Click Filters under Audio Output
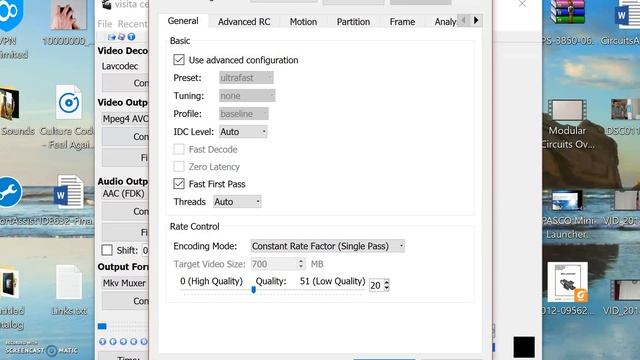Screen dimensions: 640x360 click(x=125, y=232)
